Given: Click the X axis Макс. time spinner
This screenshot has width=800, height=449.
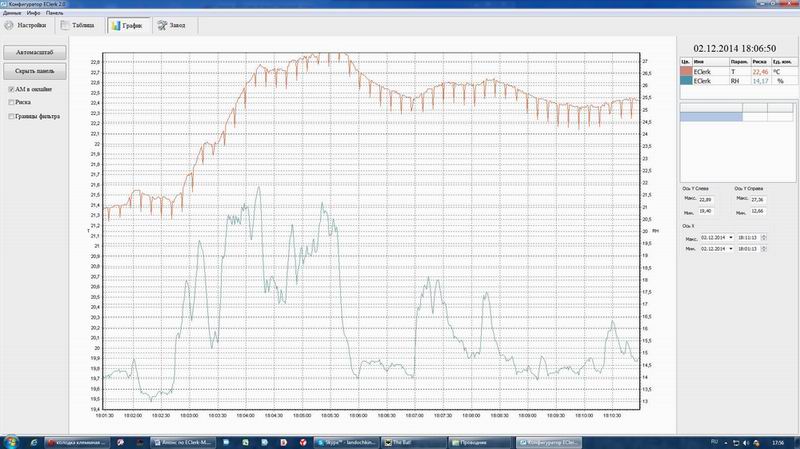Looking at the screenshot, I should (x=765, y=238).
